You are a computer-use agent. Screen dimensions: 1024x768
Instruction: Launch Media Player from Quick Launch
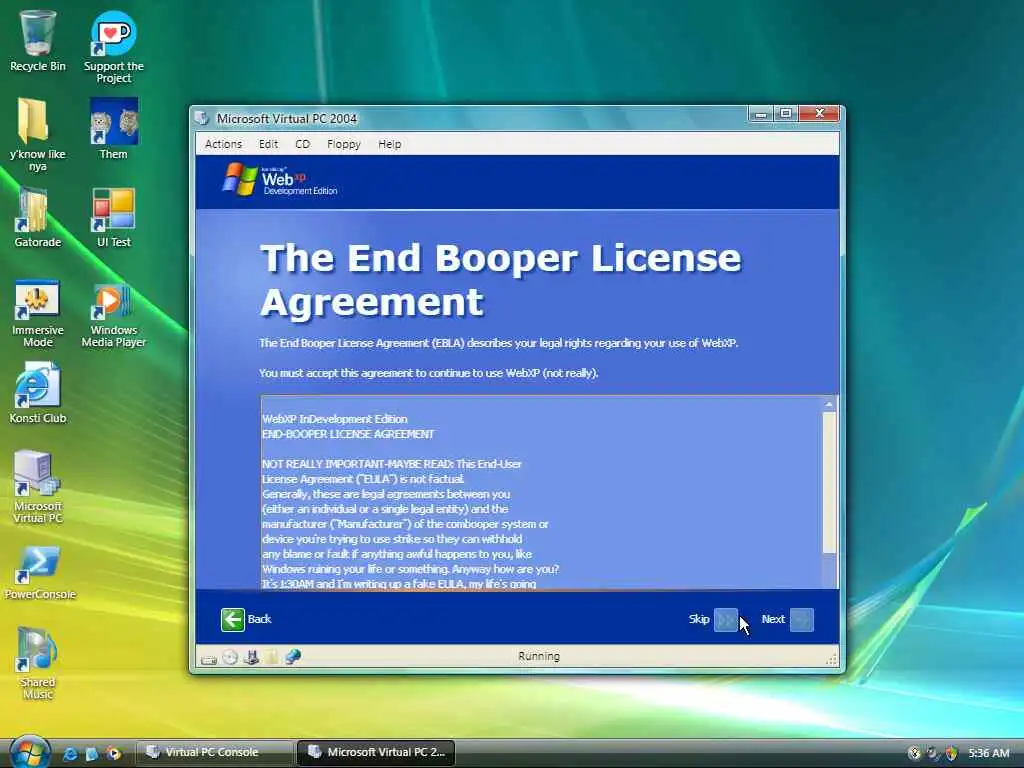tap(113, 753)
